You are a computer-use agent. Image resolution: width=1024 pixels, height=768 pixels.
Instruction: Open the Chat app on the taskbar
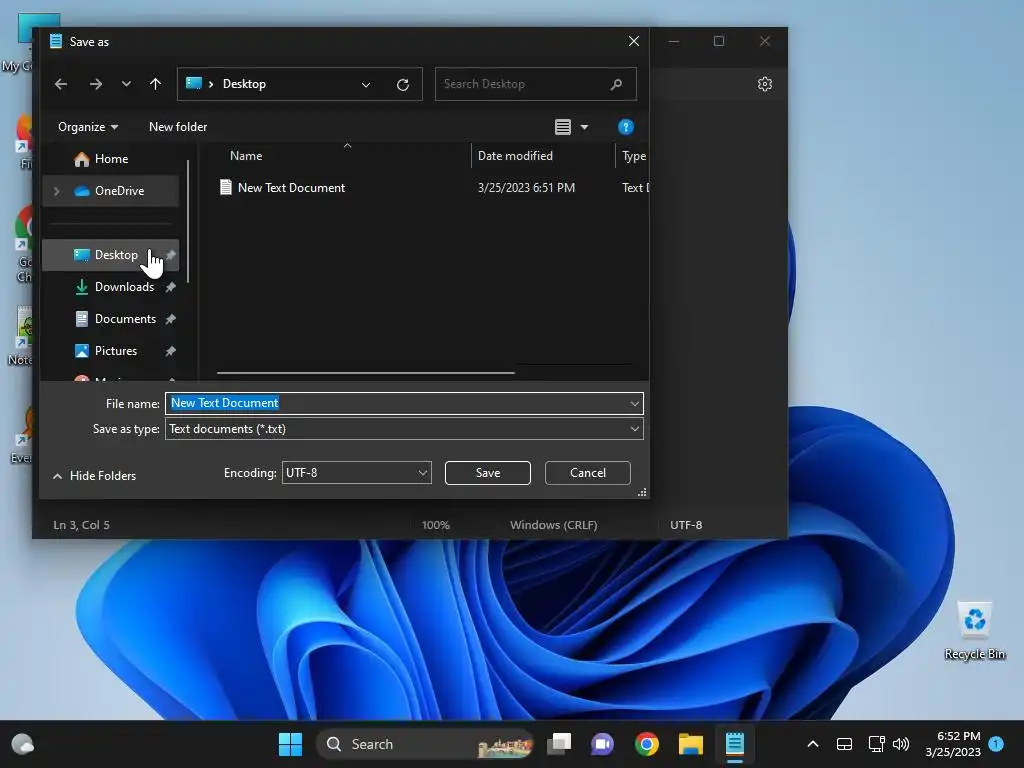602,744
